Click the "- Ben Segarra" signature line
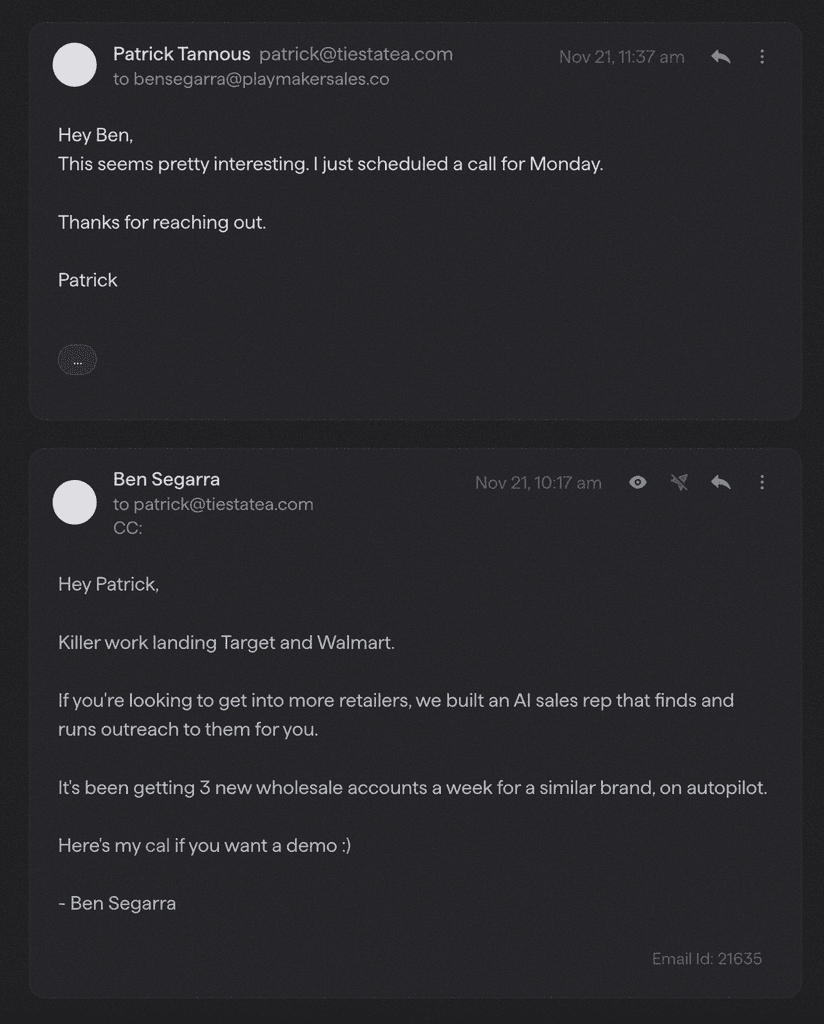Screen dimensions: 824x1024 click(x=117, y=903)
